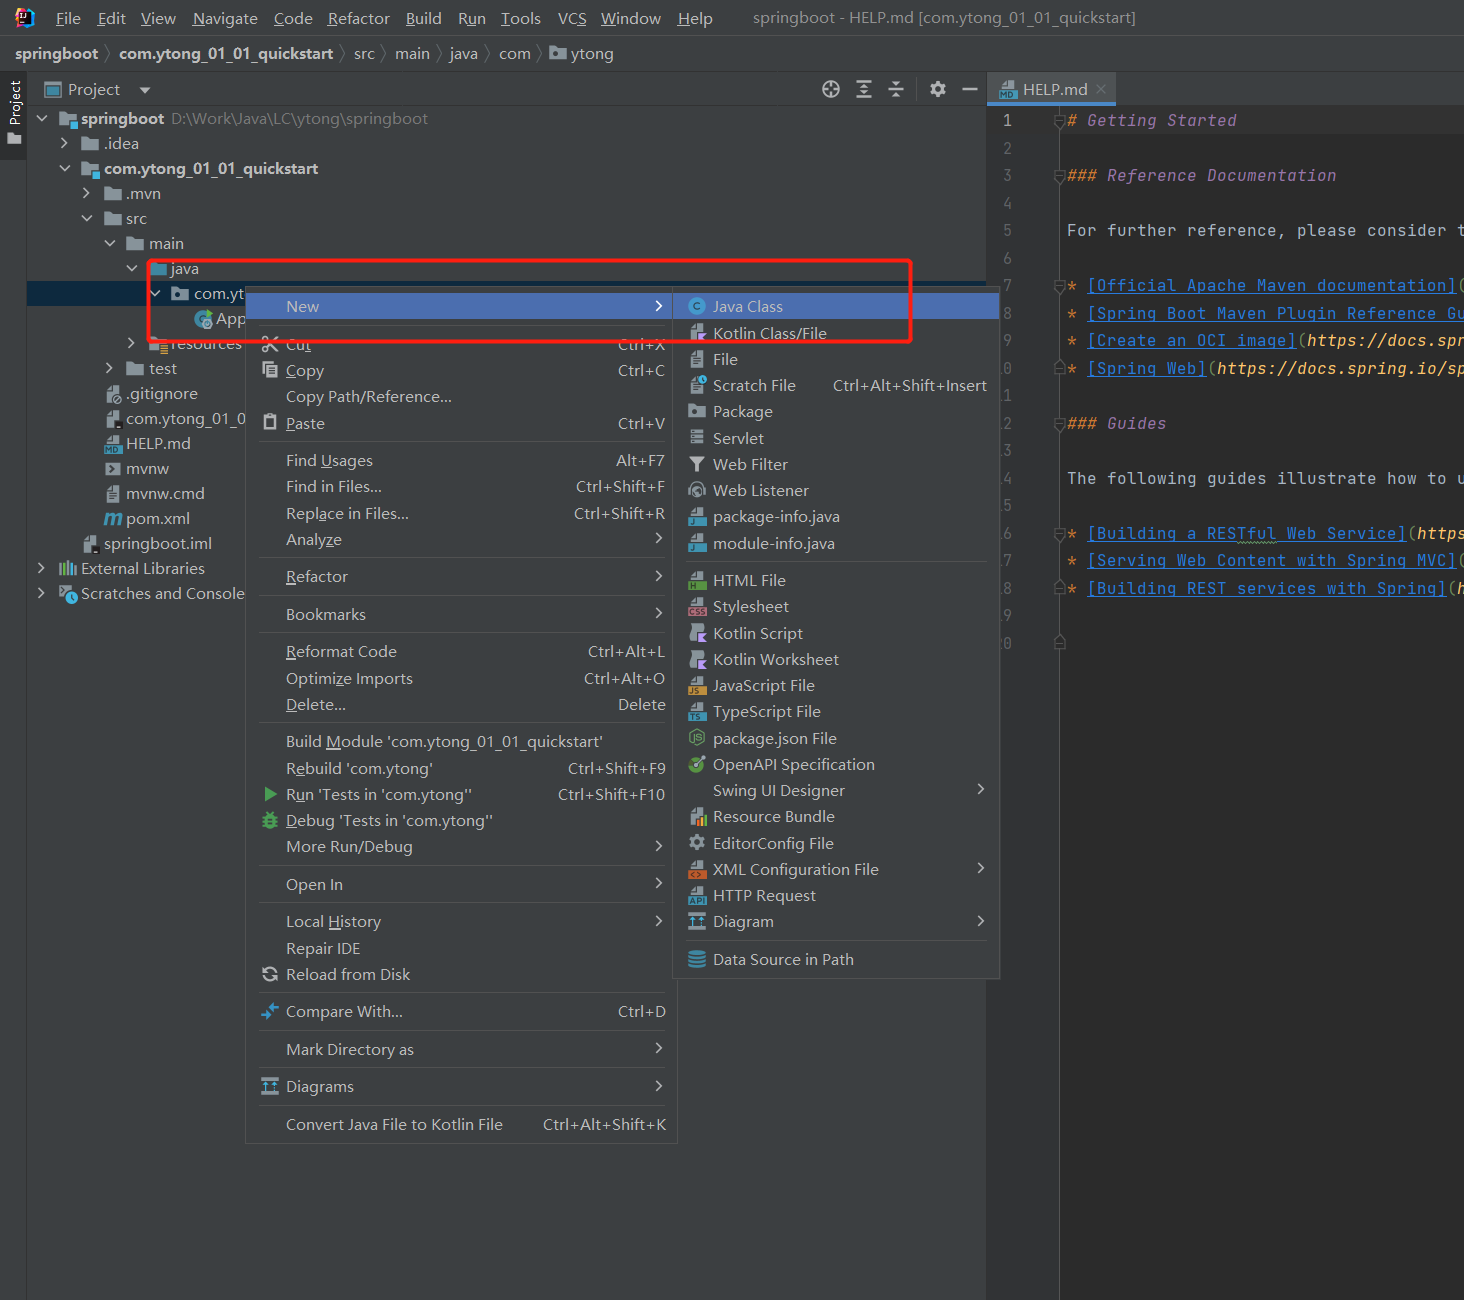Close the HELP.md editor tab
The width and height of the screenshot is (1464, 1300).
point(1101,89)
